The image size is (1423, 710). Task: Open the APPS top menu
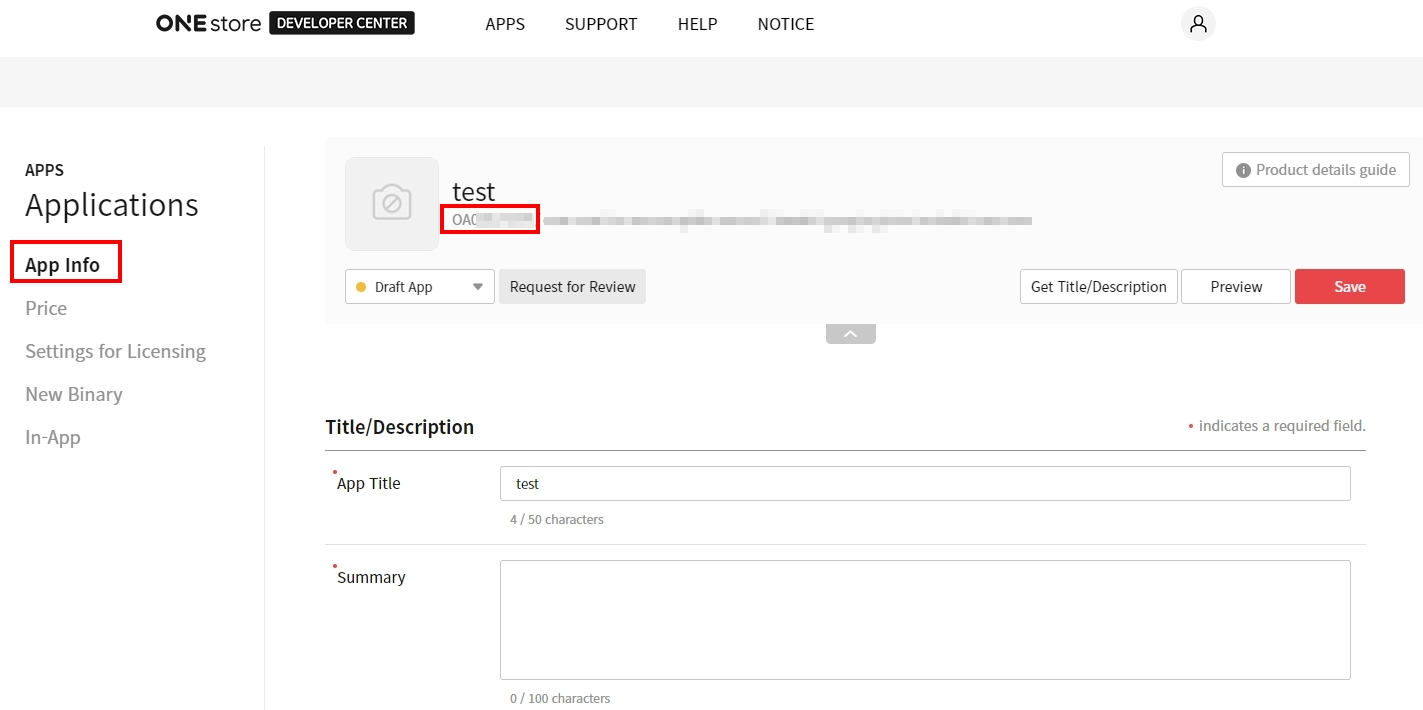pyautogui.click(x=505, y=24)
